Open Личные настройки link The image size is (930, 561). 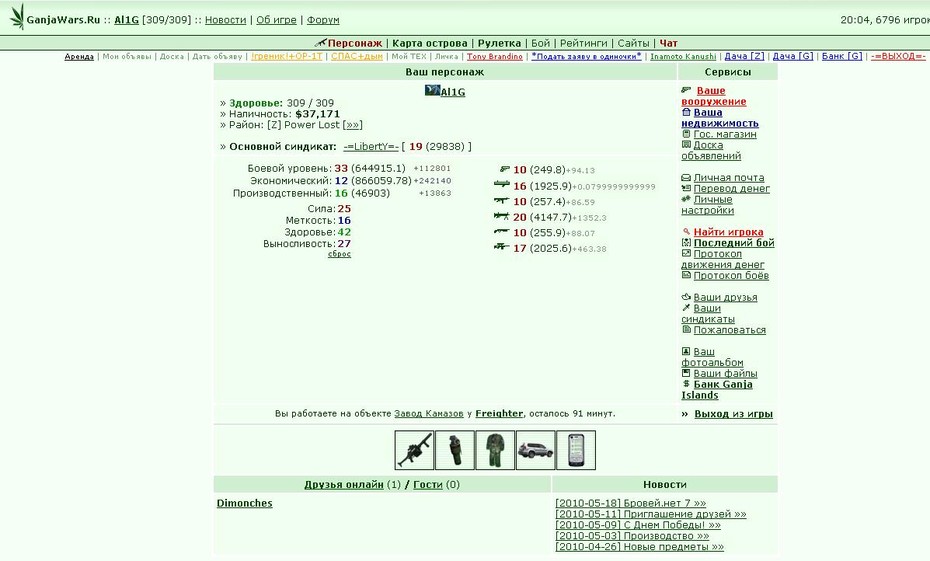point(707,205)
